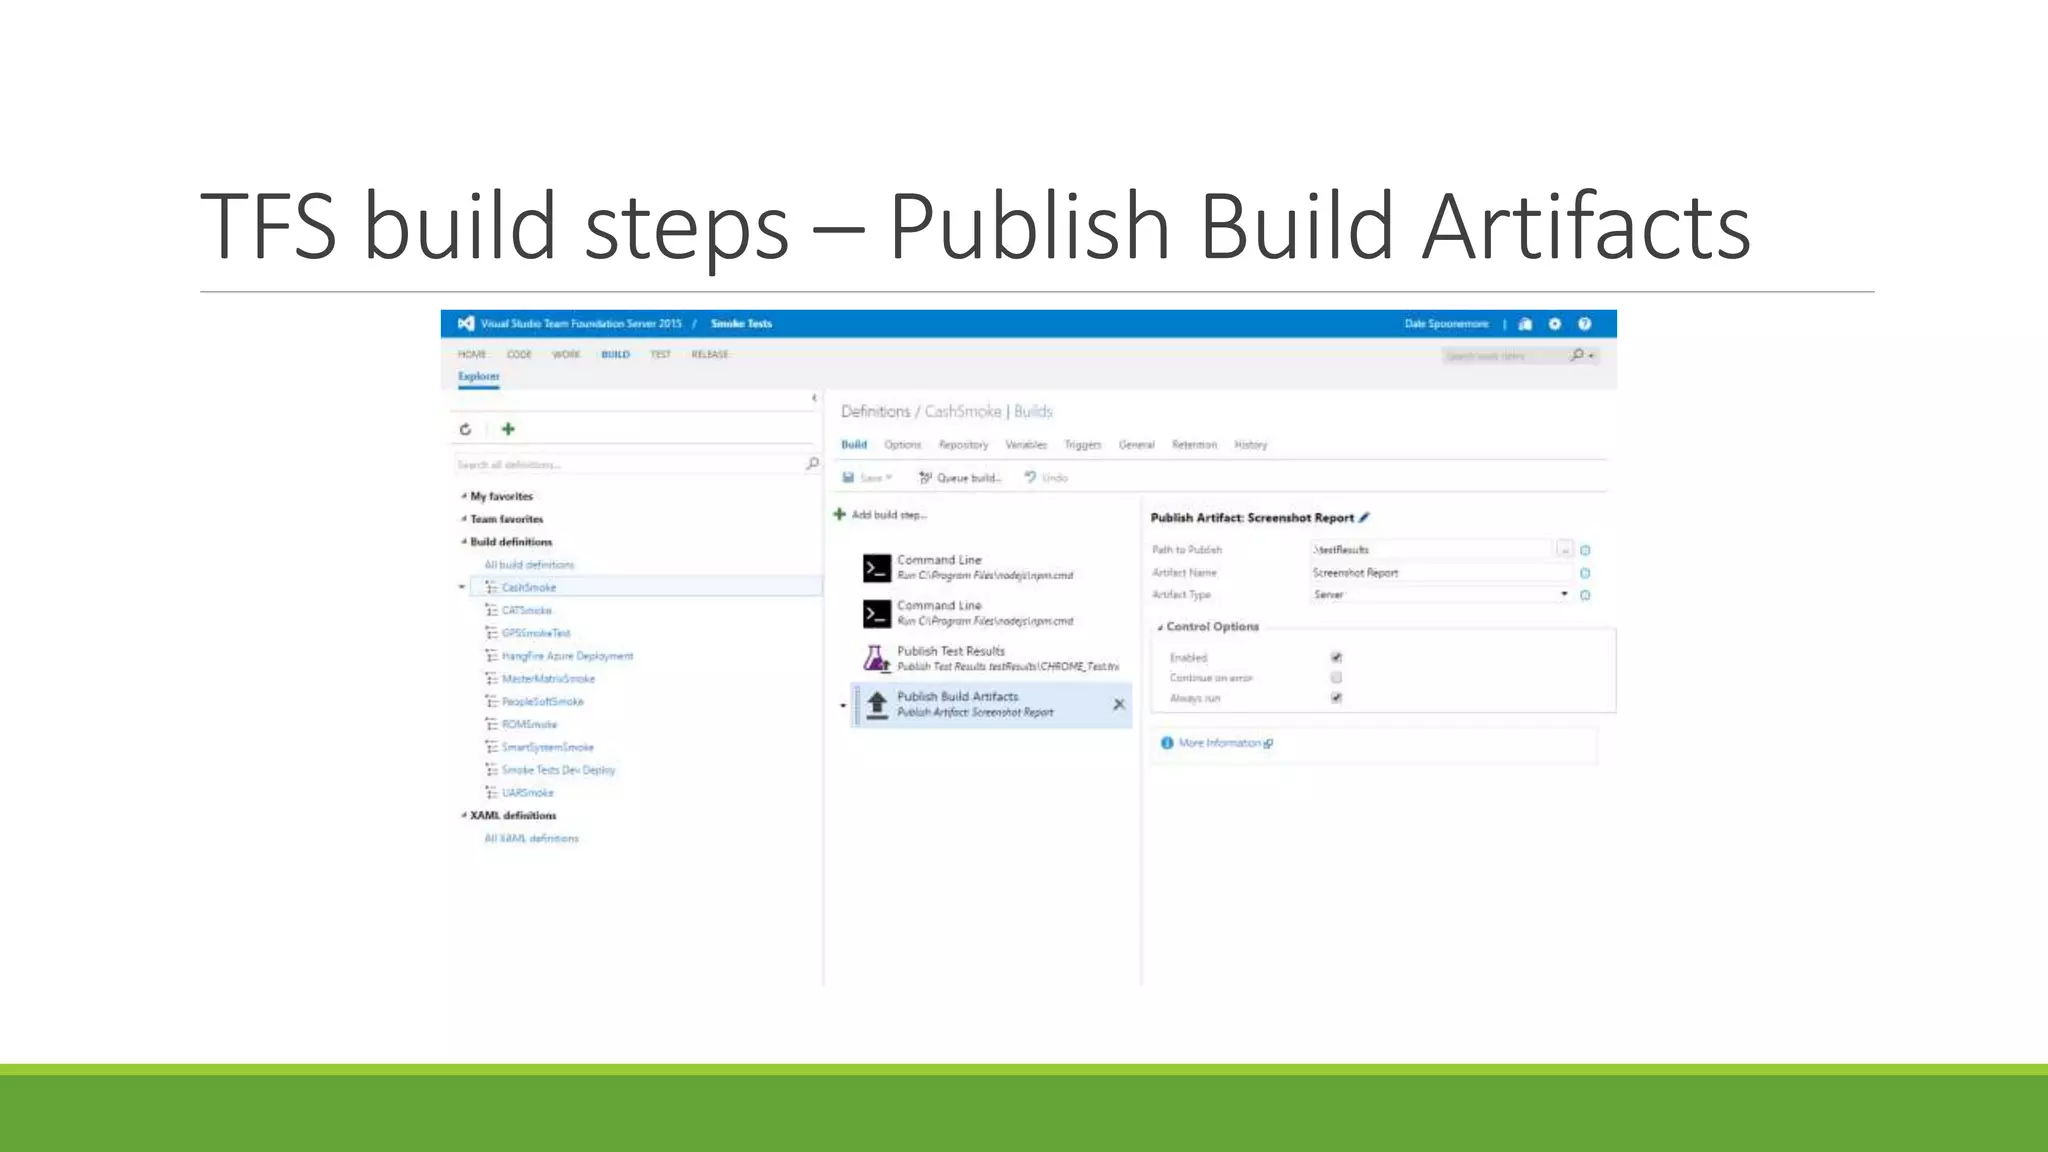Switch to the Variables tab
The height and width of the screenshot is (1152, 2048).
coord(1026,444)
